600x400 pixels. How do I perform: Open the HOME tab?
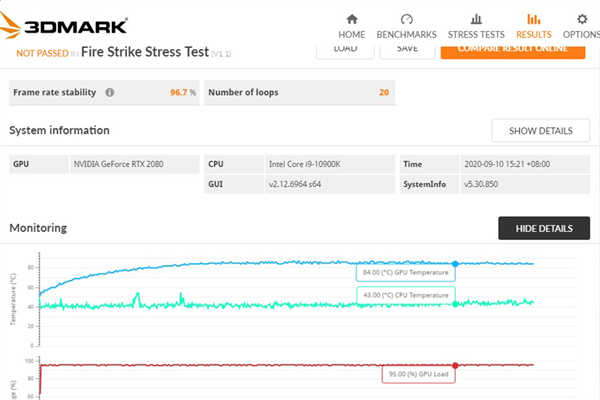click(352, 27)
